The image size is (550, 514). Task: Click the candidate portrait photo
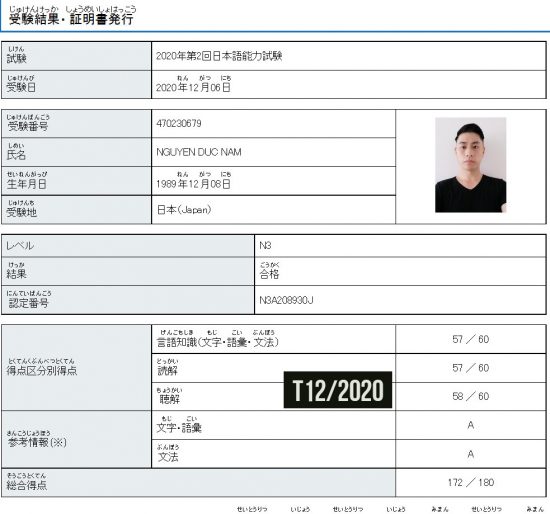[470, 165]
